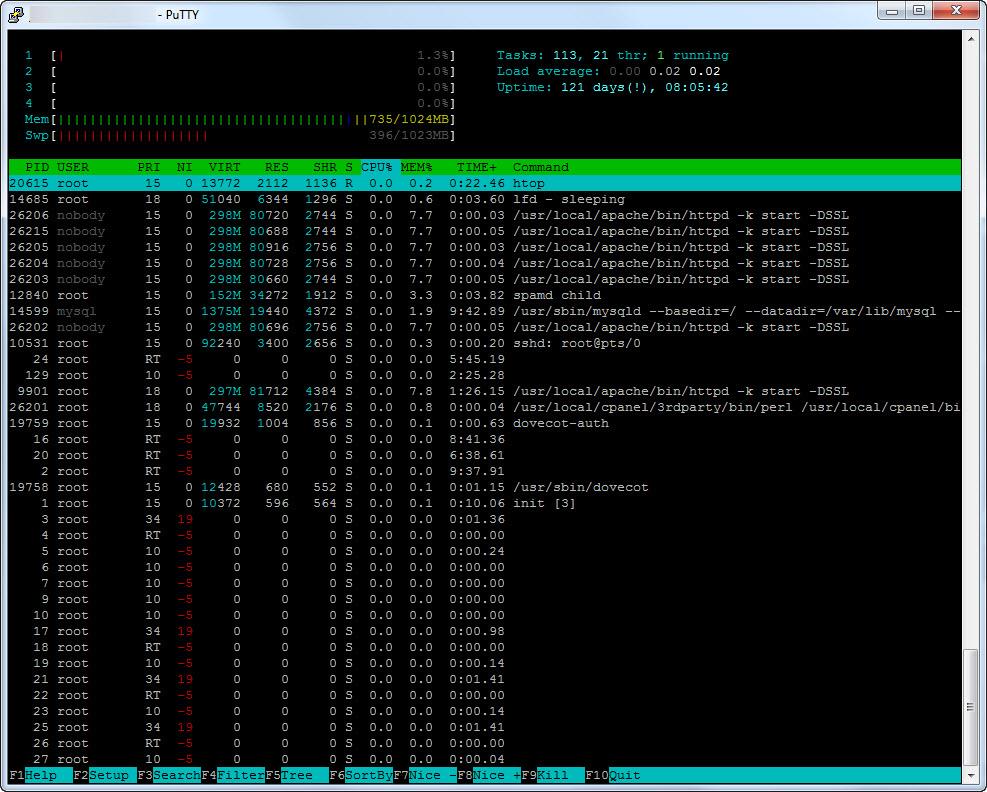Viewport: 987px width, 792px height.
Task: Sort by MEM% column header
Action: 416,167
